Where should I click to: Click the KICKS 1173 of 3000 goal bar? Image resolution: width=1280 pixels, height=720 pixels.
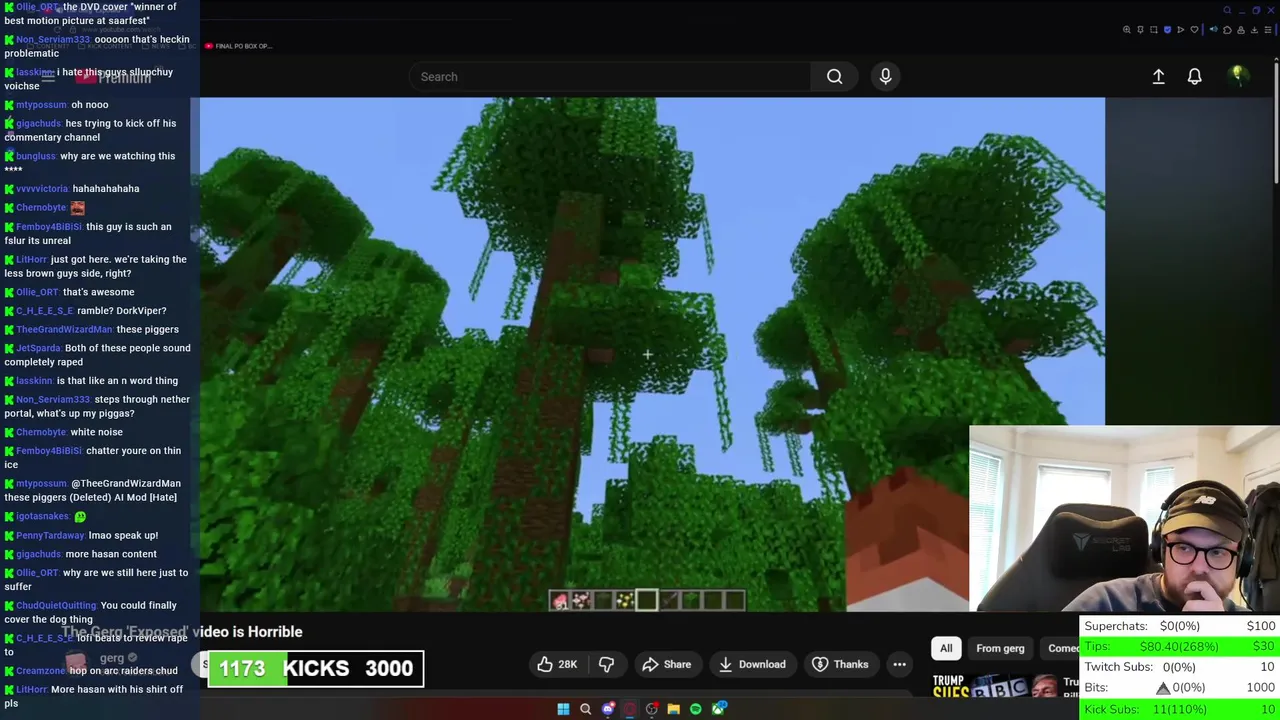315,668
